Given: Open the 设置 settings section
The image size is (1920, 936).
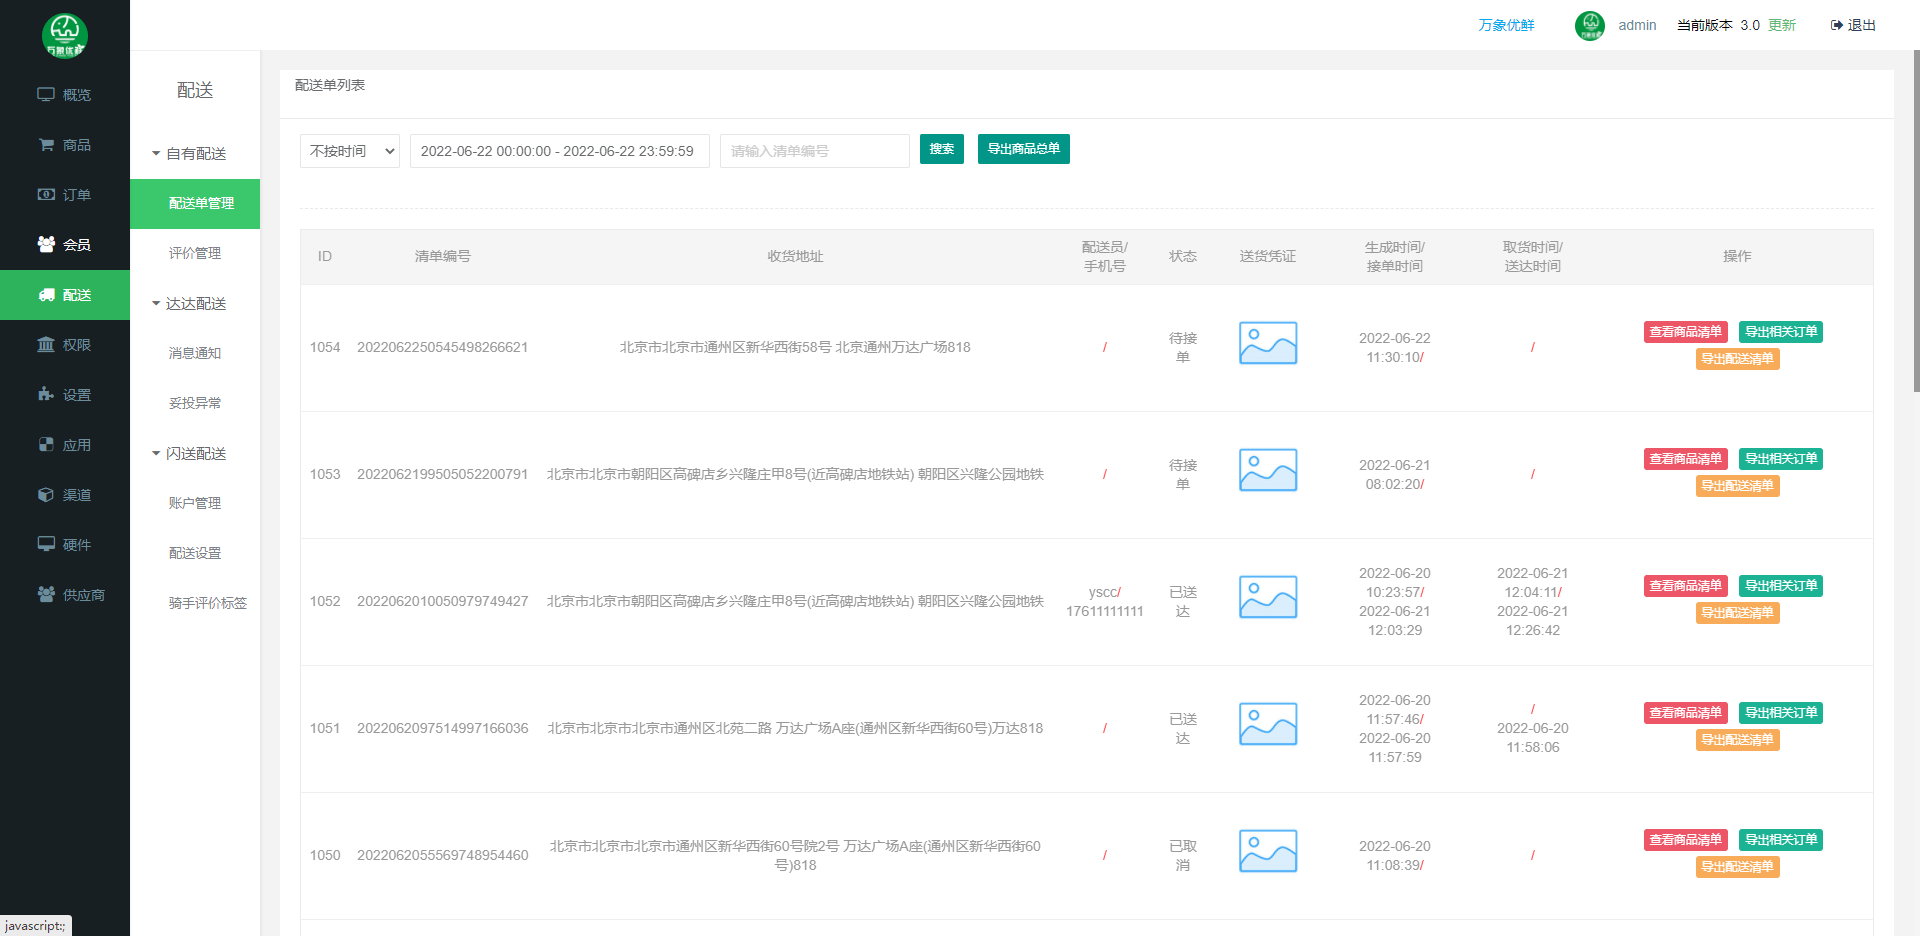Looking at the screenshot, I should [x=65, y=394].
